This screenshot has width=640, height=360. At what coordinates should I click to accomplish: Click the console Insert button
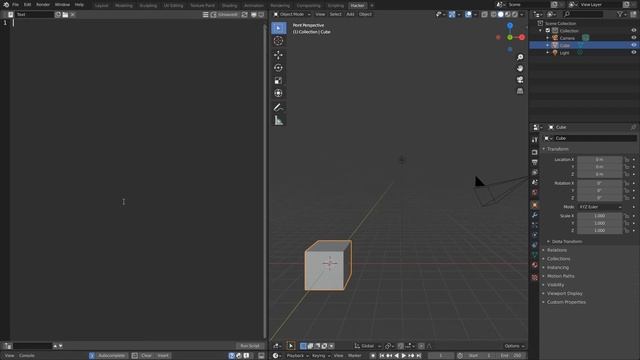click(x=163, y=356)
